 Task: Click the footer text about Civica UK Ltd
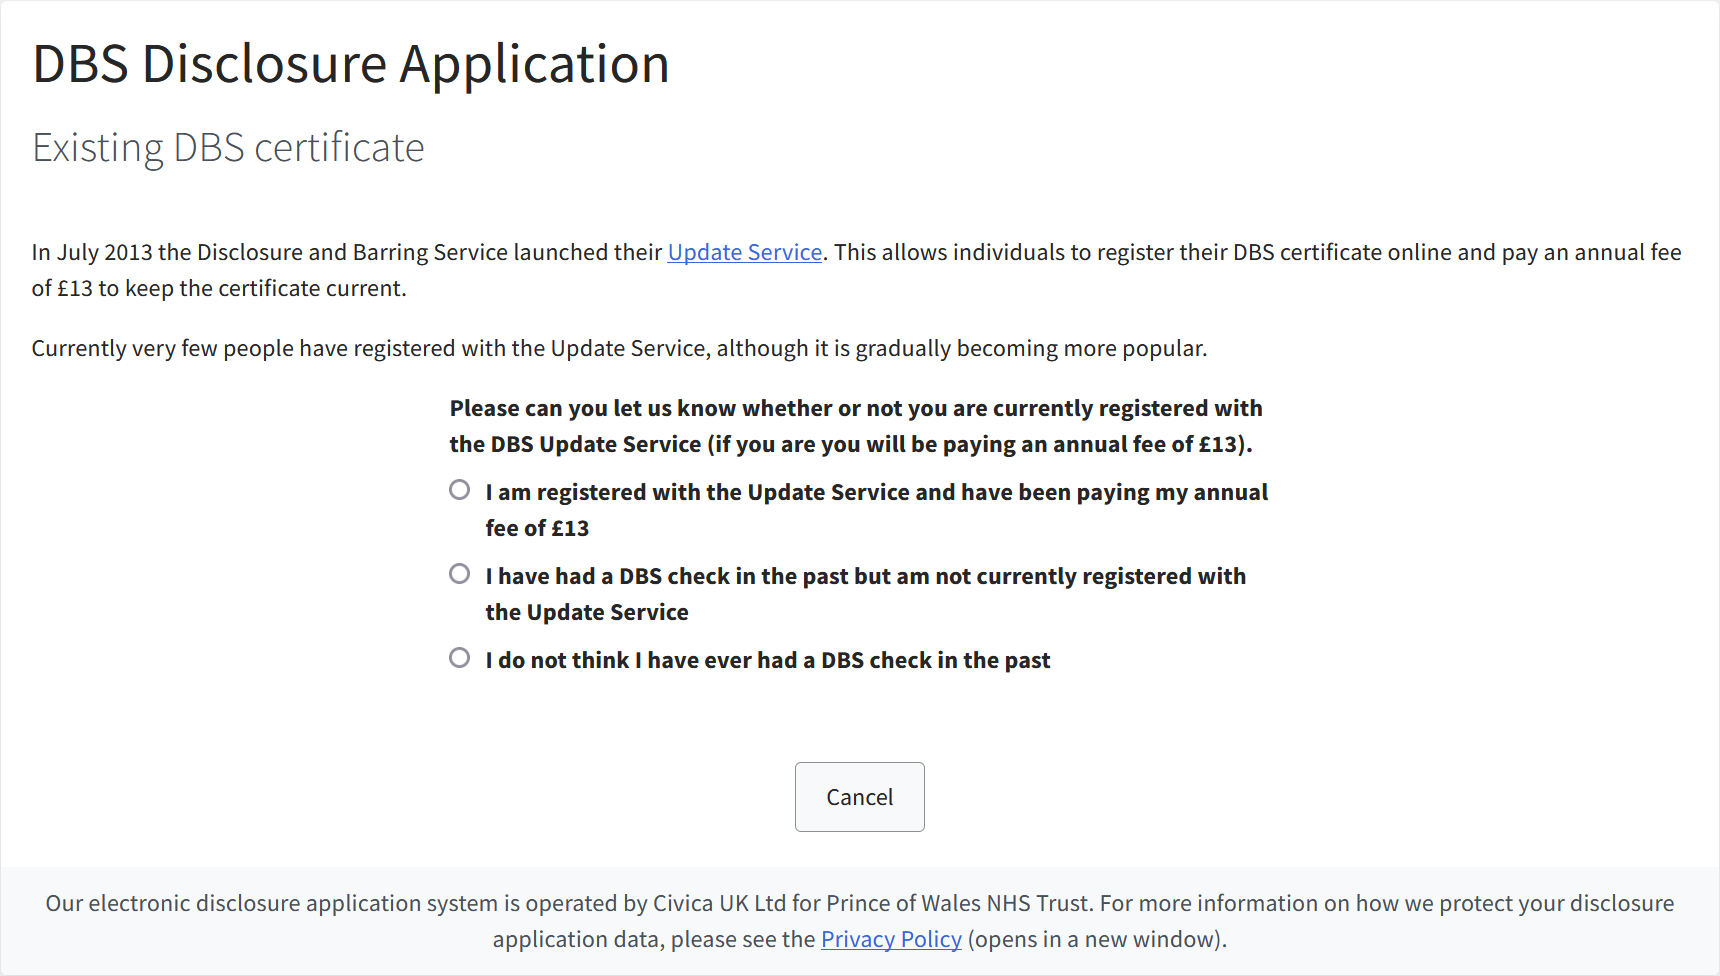[860, 921]
